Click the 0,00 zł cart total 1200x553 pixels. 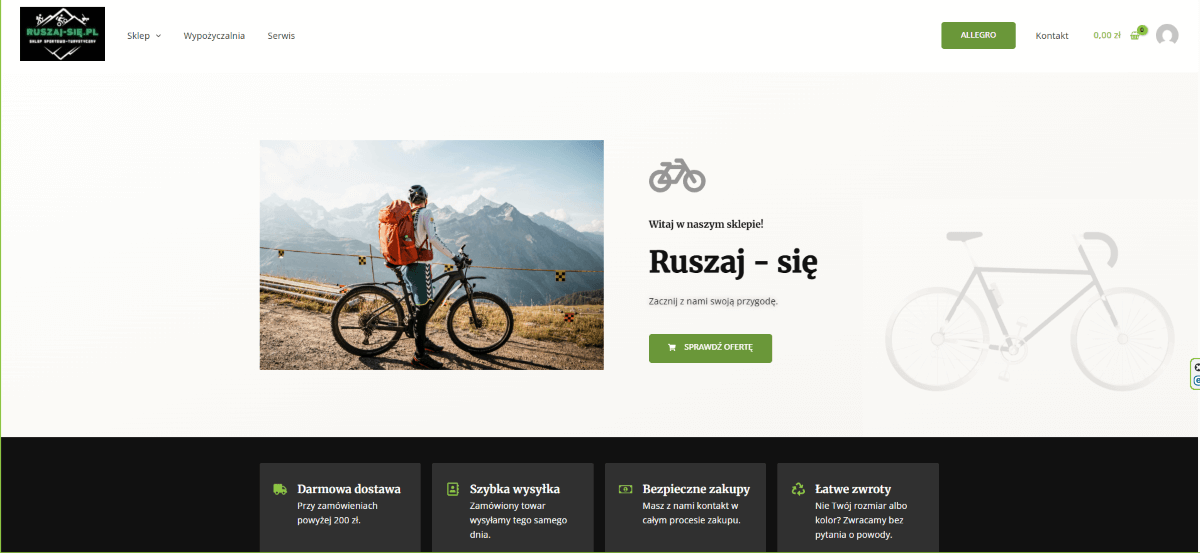click(1107, 35)
